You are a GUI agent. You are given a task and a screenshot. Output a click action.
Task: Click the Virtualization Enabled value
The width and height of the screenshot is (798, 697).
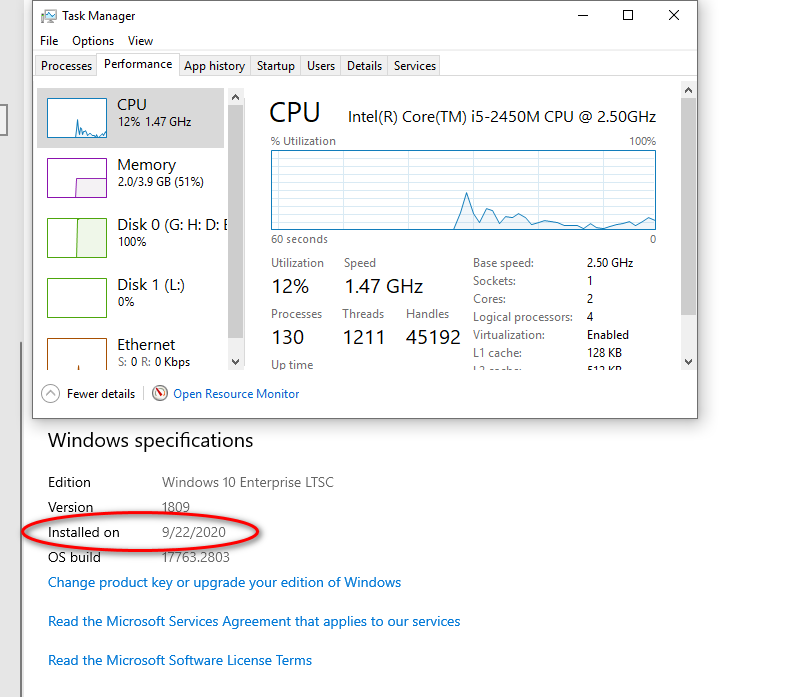tap(608, 335)
